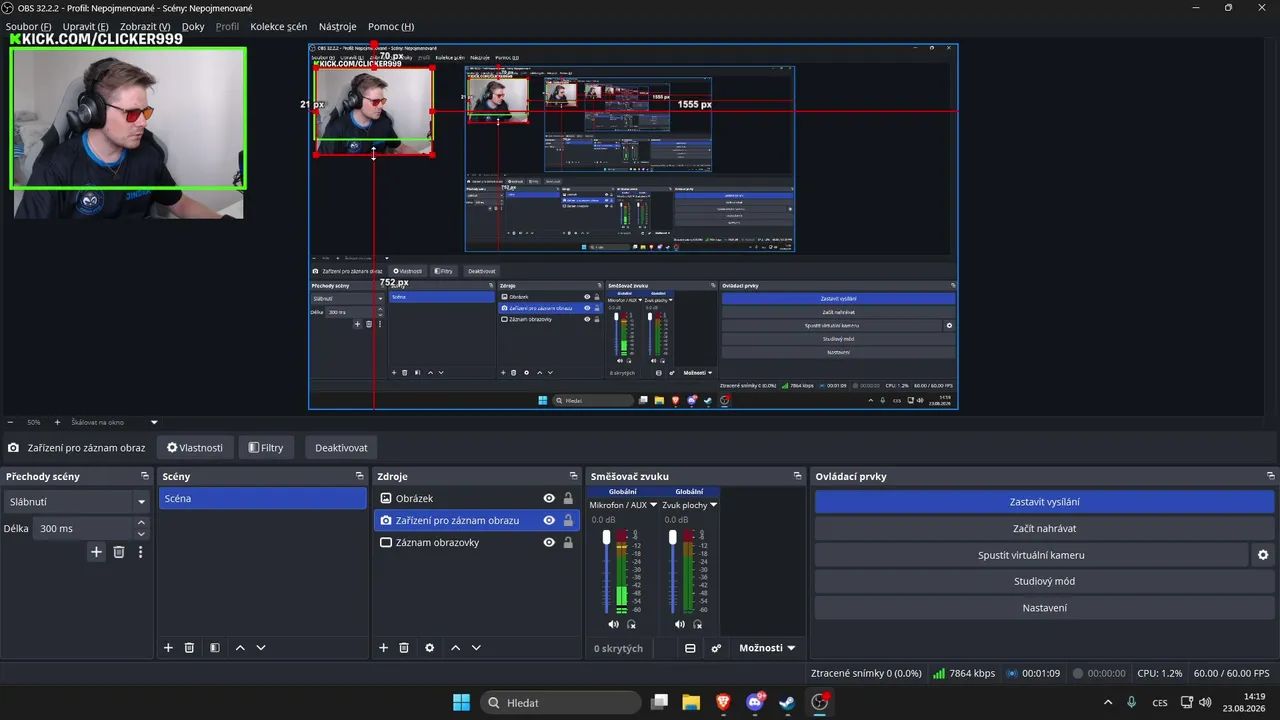1280x720 pixels.
Task: Undock the Ovládací prvky panel
Action: (x=1271, y=476)
